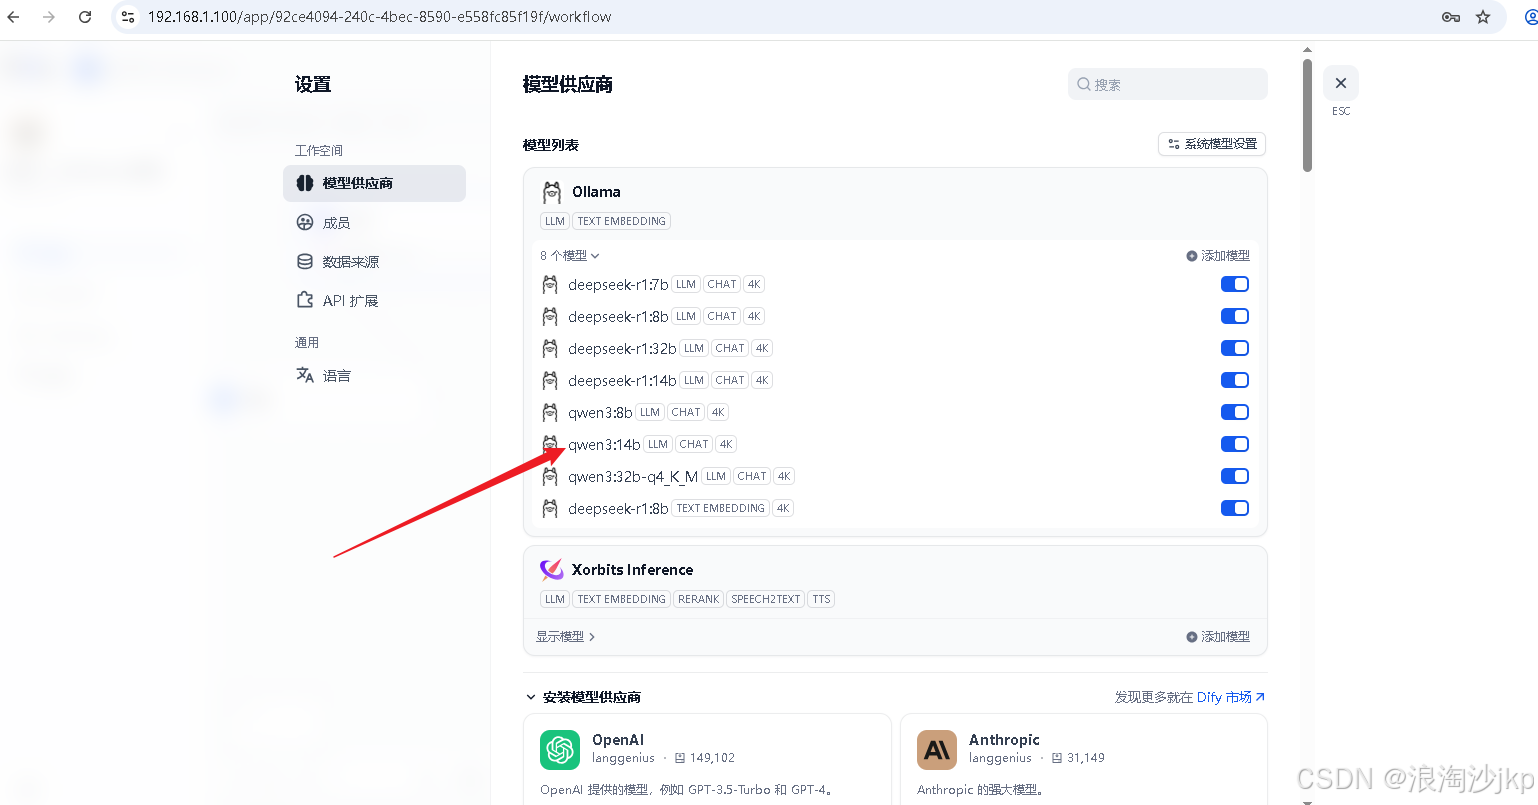The width and height of the screenshot is (1538, 805).
Task: Click the llama icon beside deepseek-r1:8b TEXT EMBEDDING
Action: 550,509
